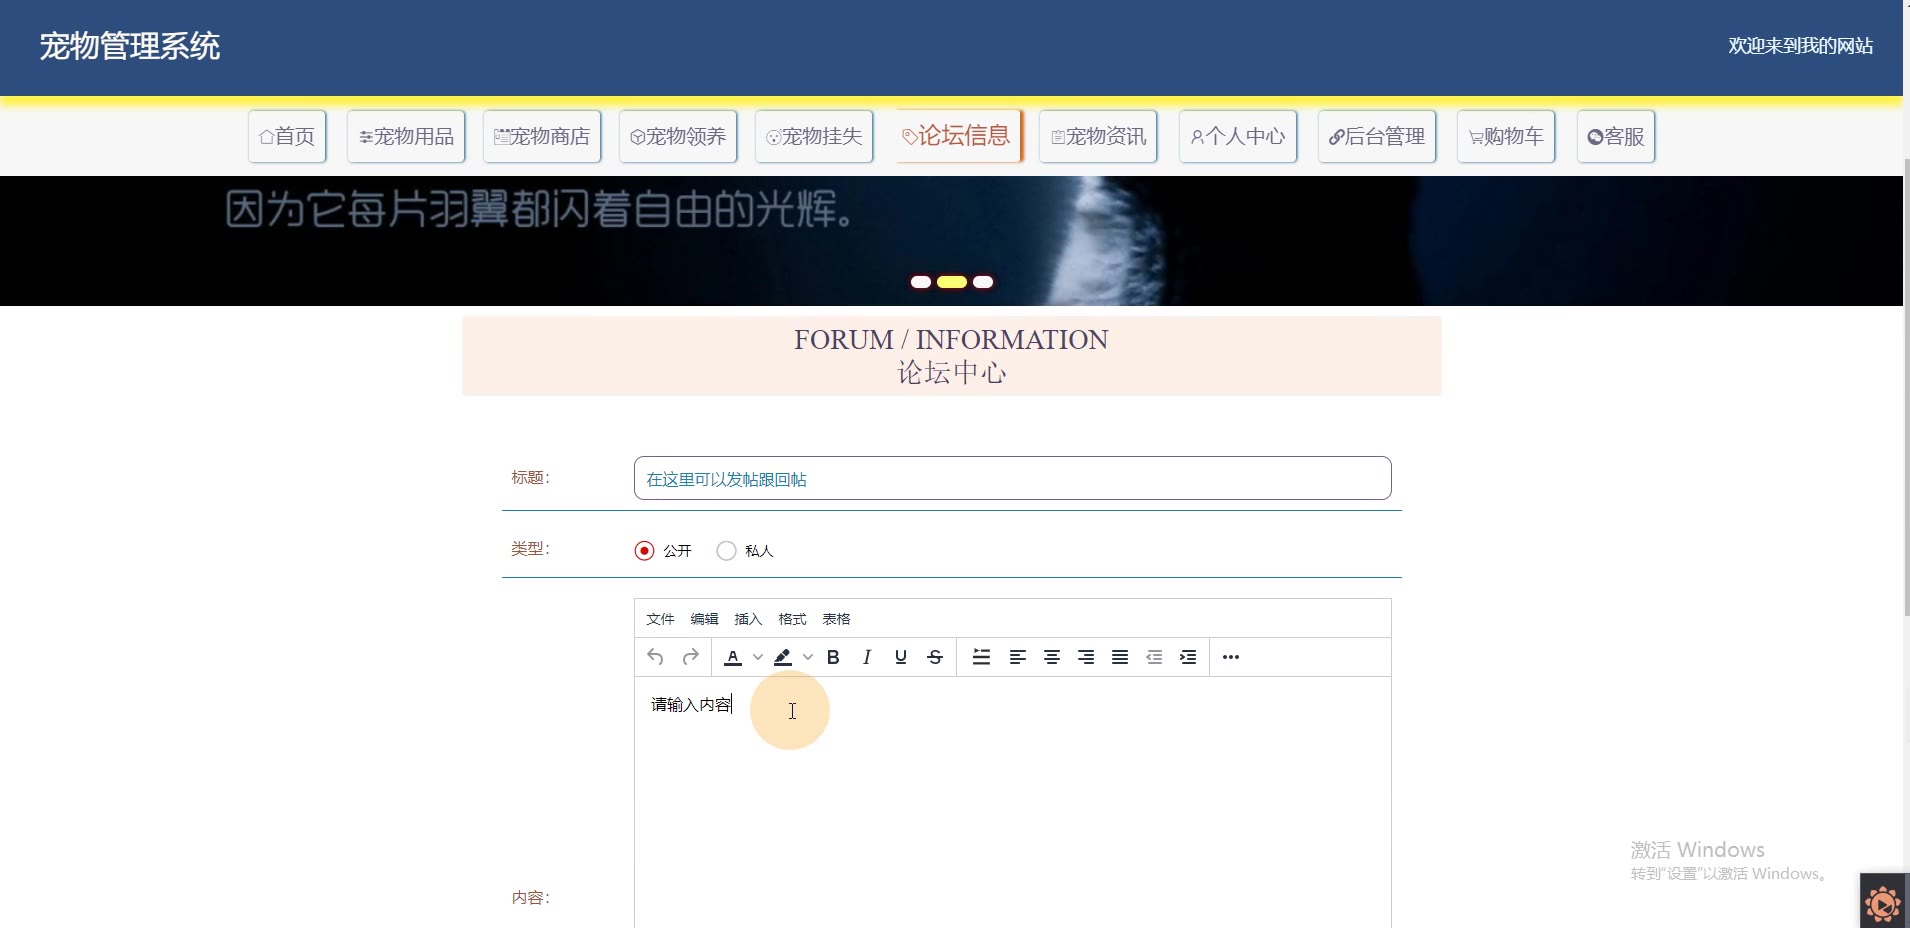Select the yellow middle carousel indicator
This screenshot has width=1910, height=928.
[x=952, y=282]
